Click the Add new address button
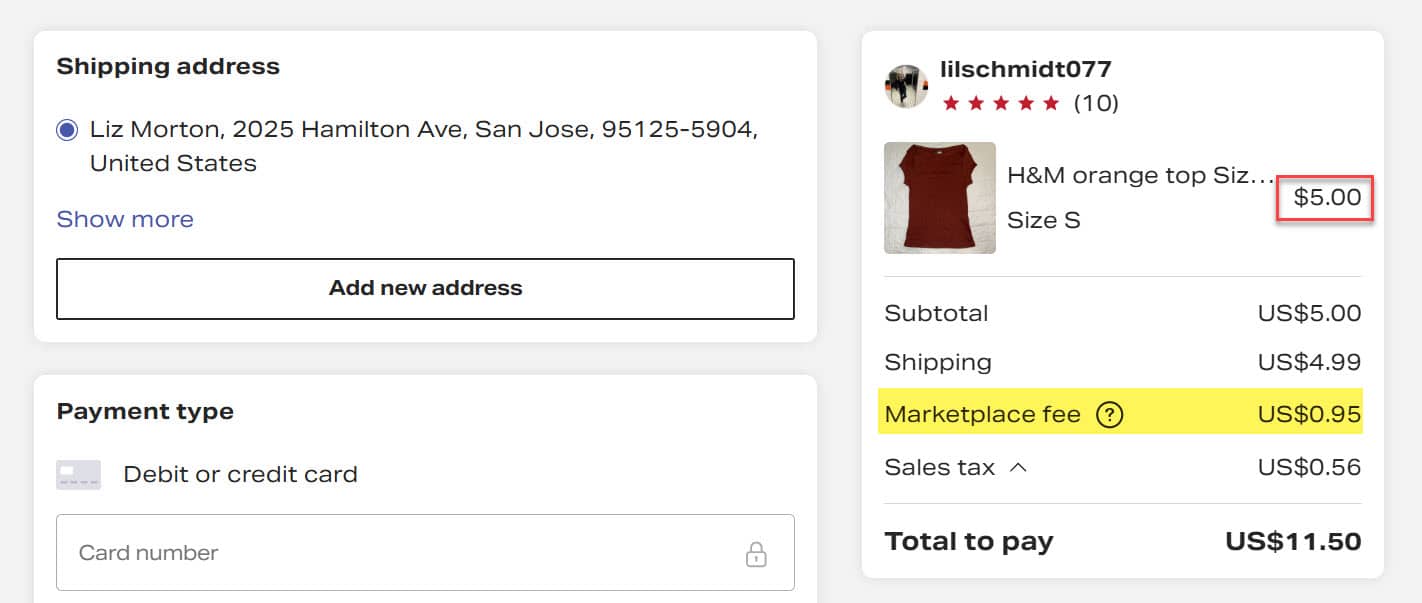The width and height of the screenshot is (1422, 603). [425, 289]
